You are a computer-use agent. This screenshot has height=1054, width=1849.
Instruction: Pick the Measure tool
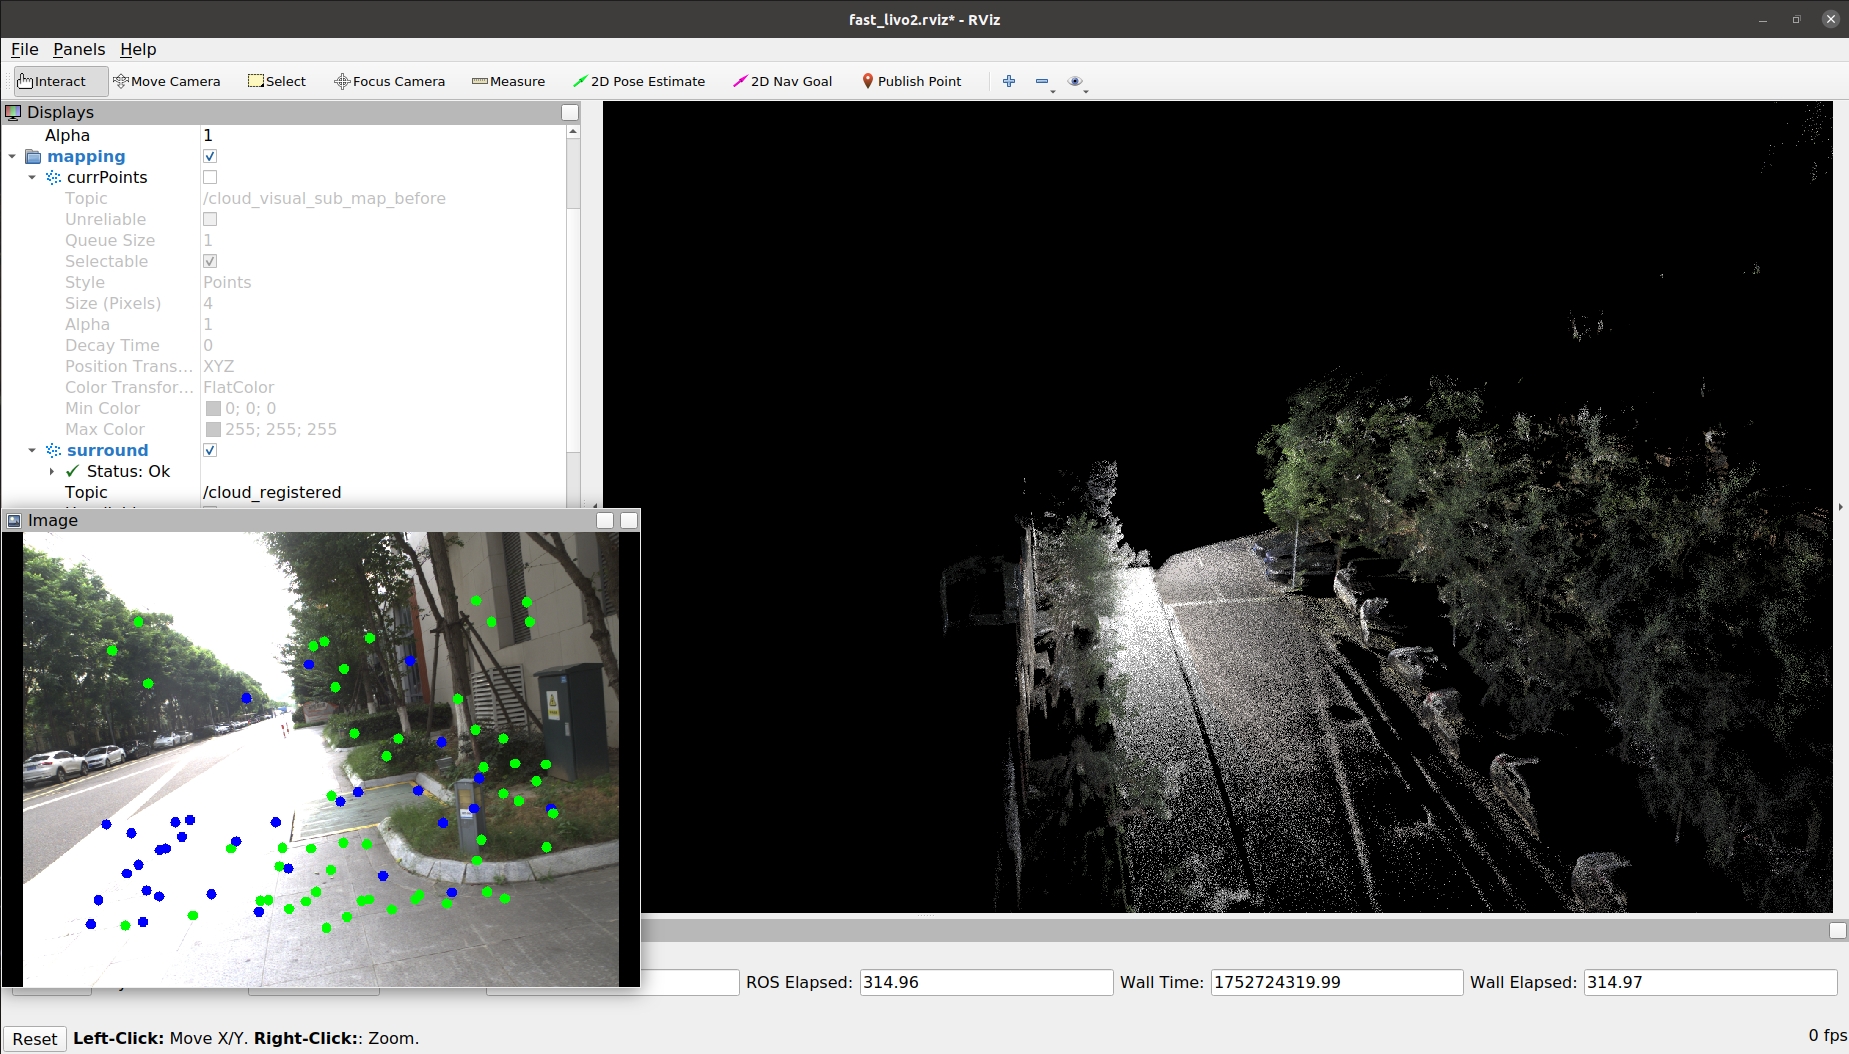click(508, 81)
